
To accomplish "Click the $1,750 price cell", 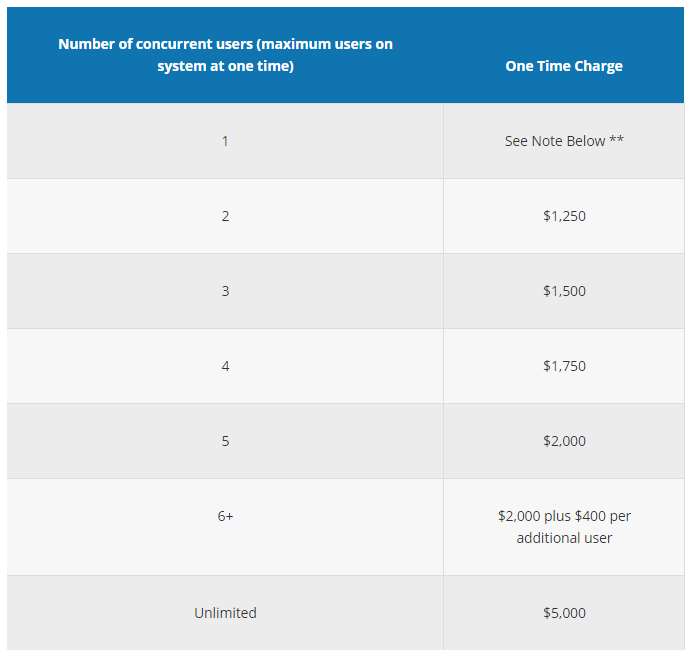I will point(564,366).
